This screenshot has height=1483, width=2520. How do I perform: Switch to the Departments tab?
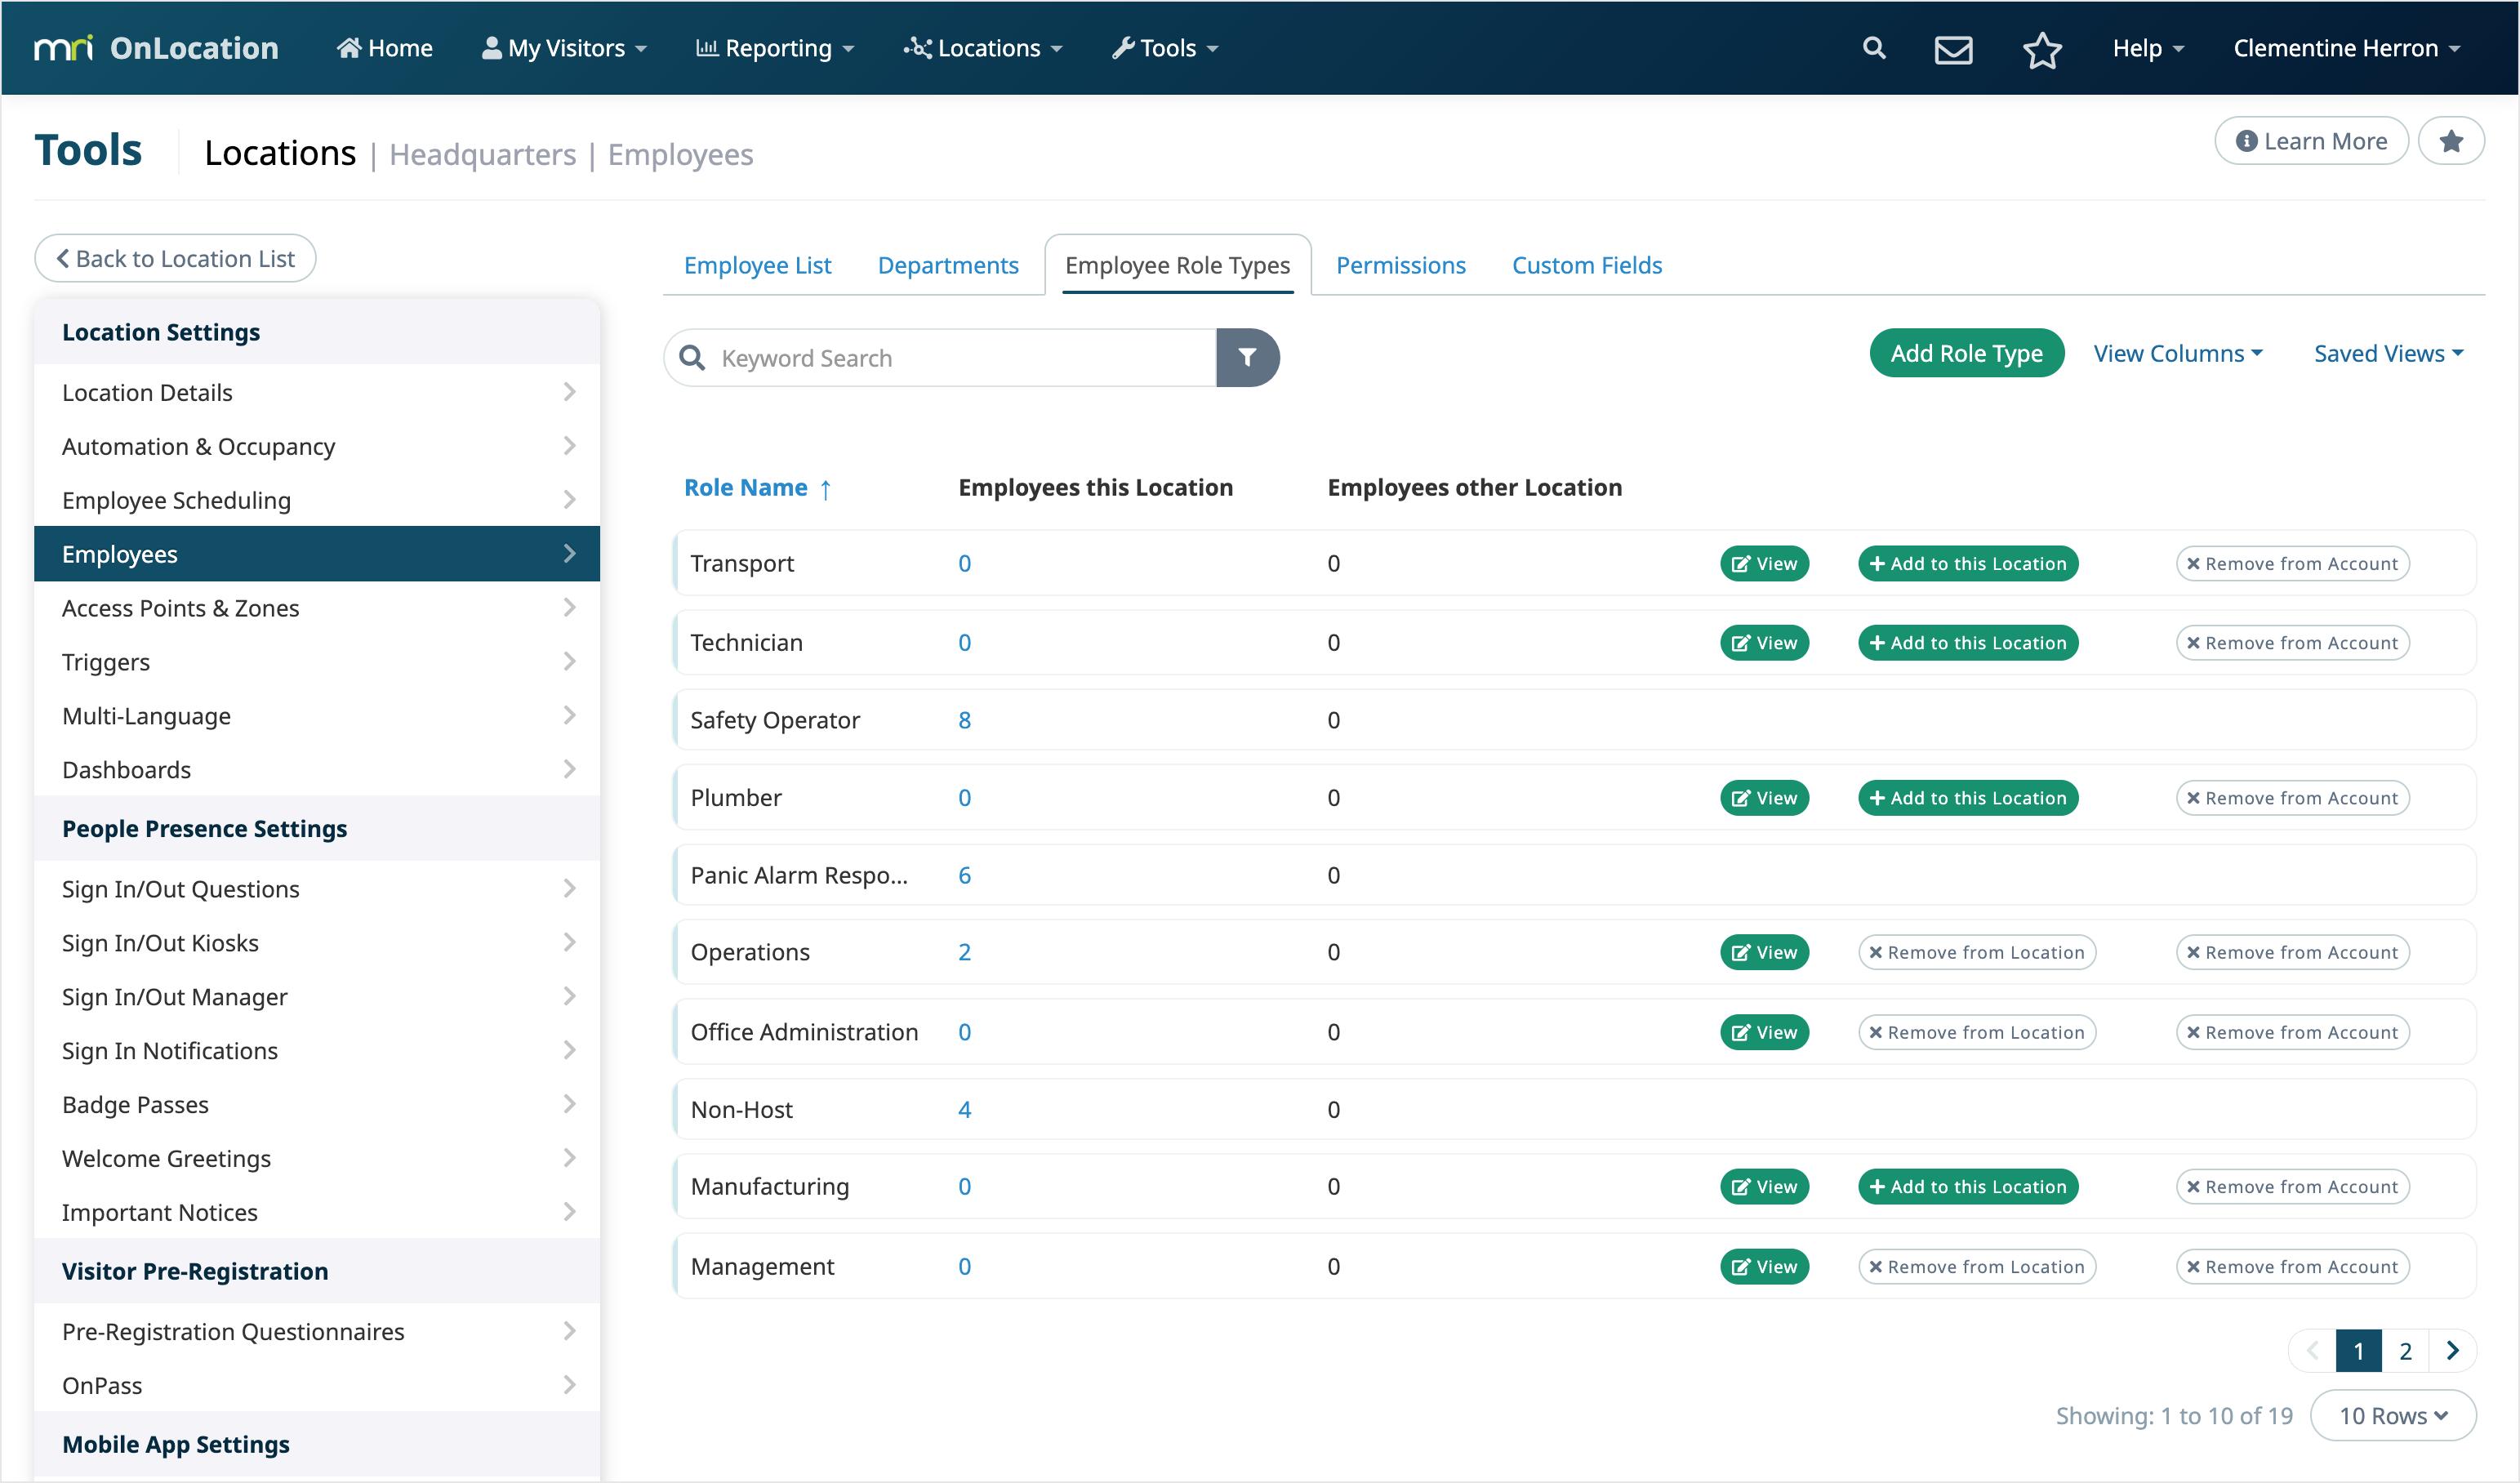pyautogui.click(x=947, y=265)
